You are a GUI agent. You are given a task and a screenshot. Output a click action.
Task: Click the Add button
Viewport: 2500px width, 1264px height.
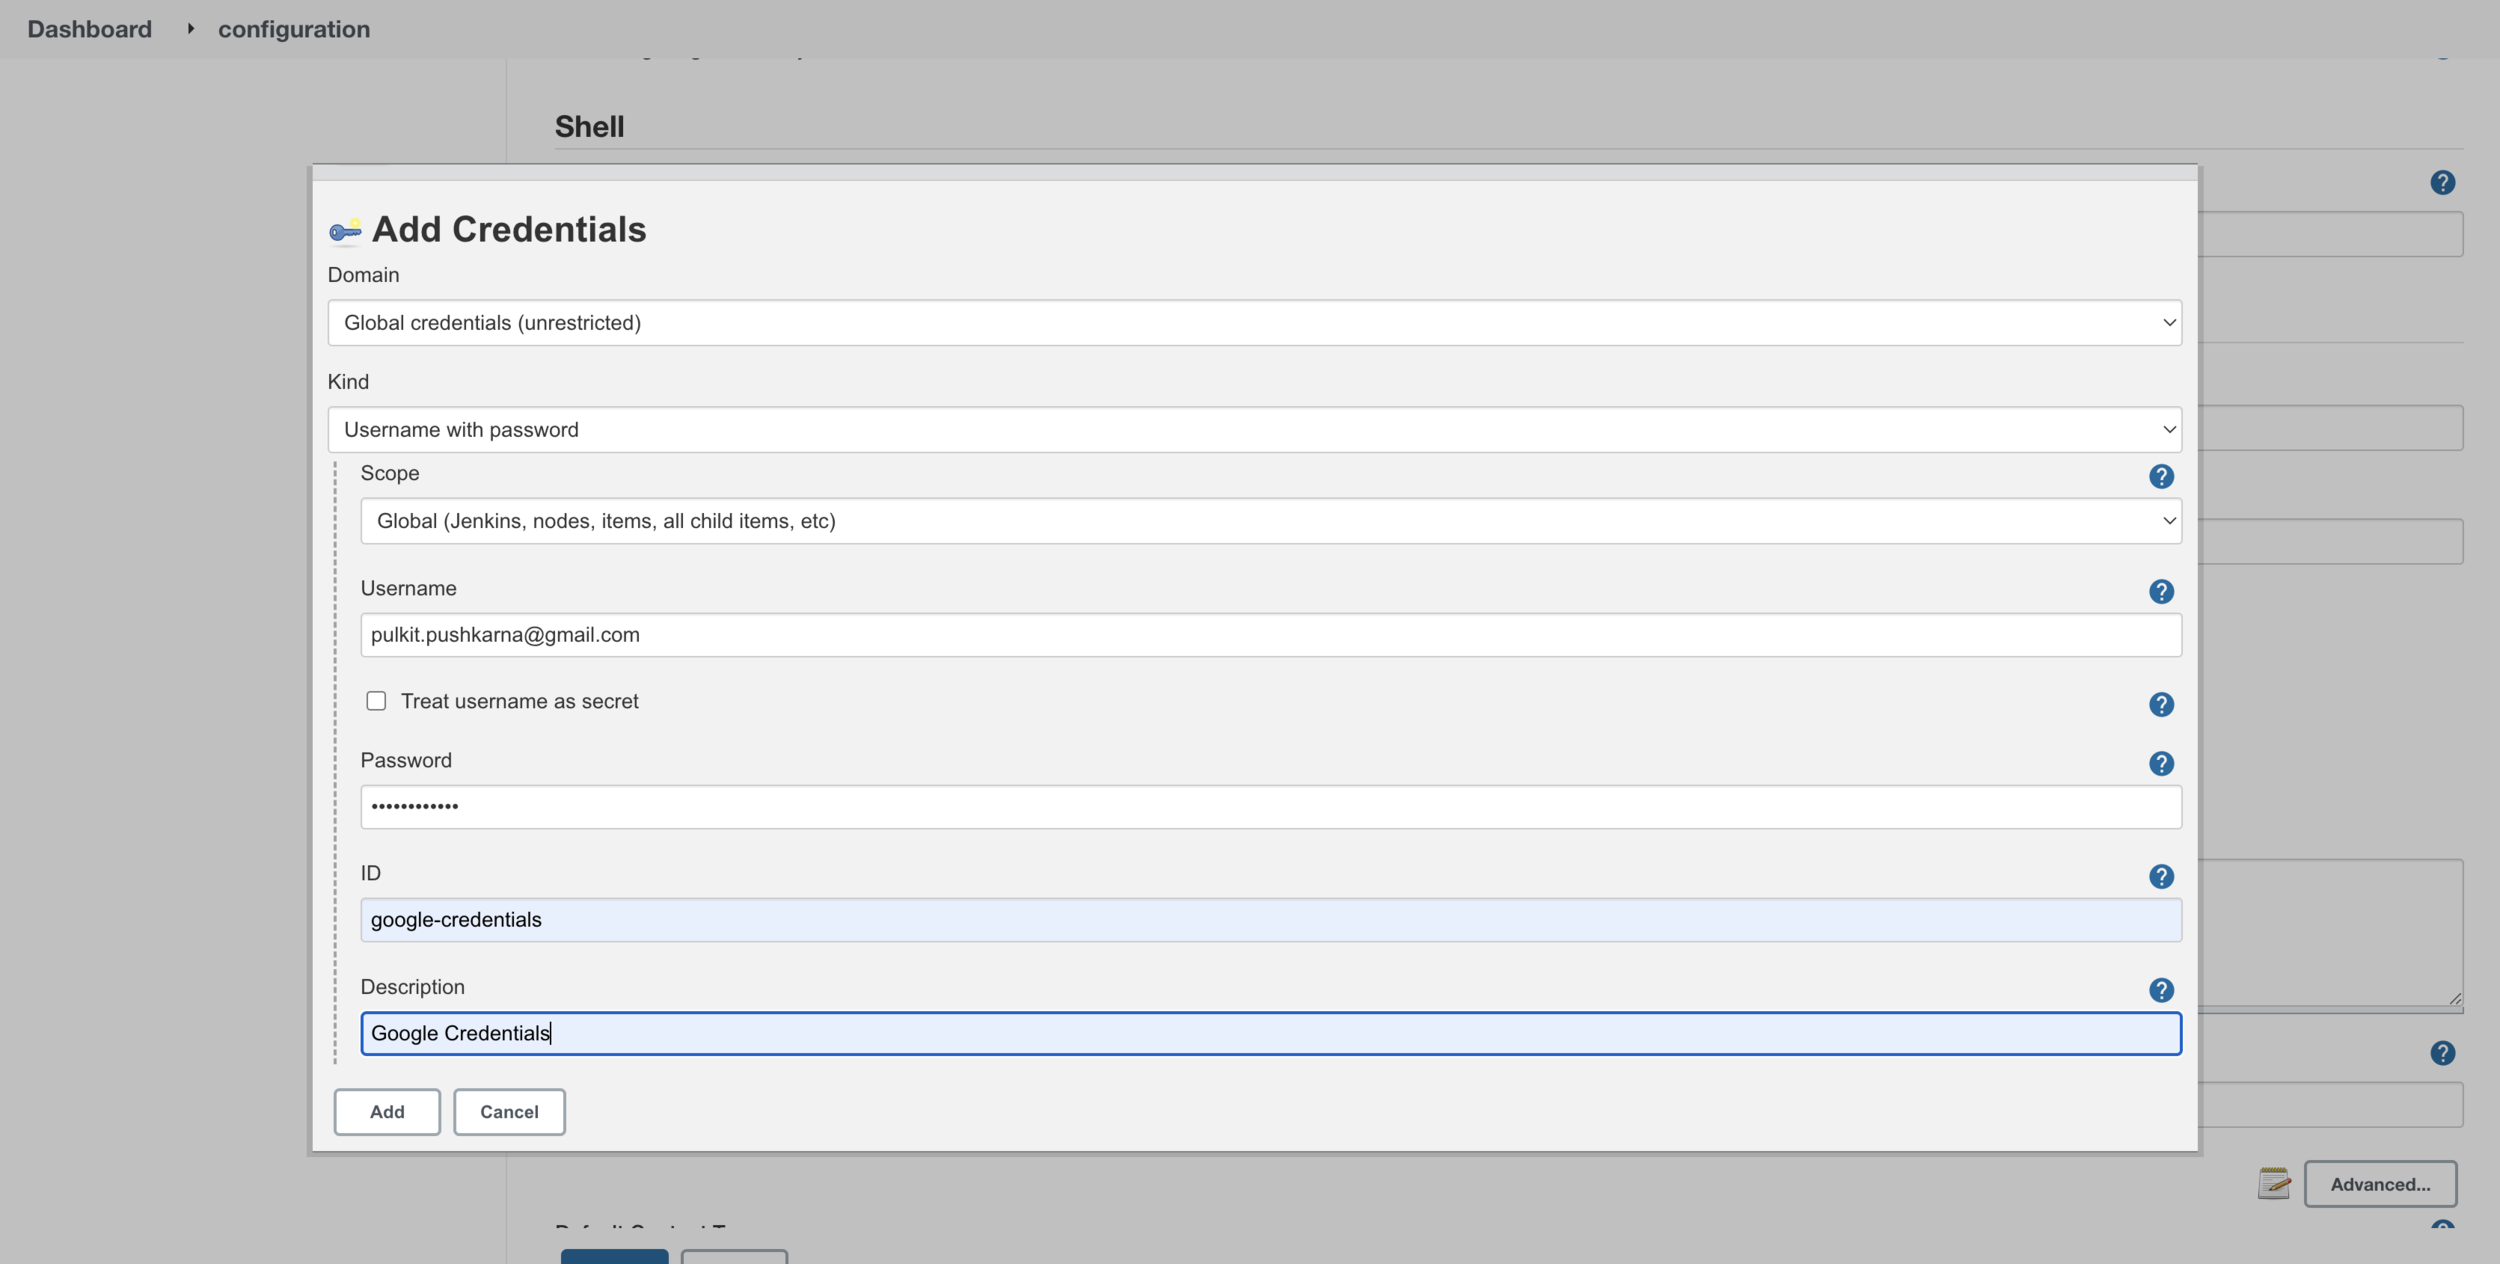coord(387,1111)
